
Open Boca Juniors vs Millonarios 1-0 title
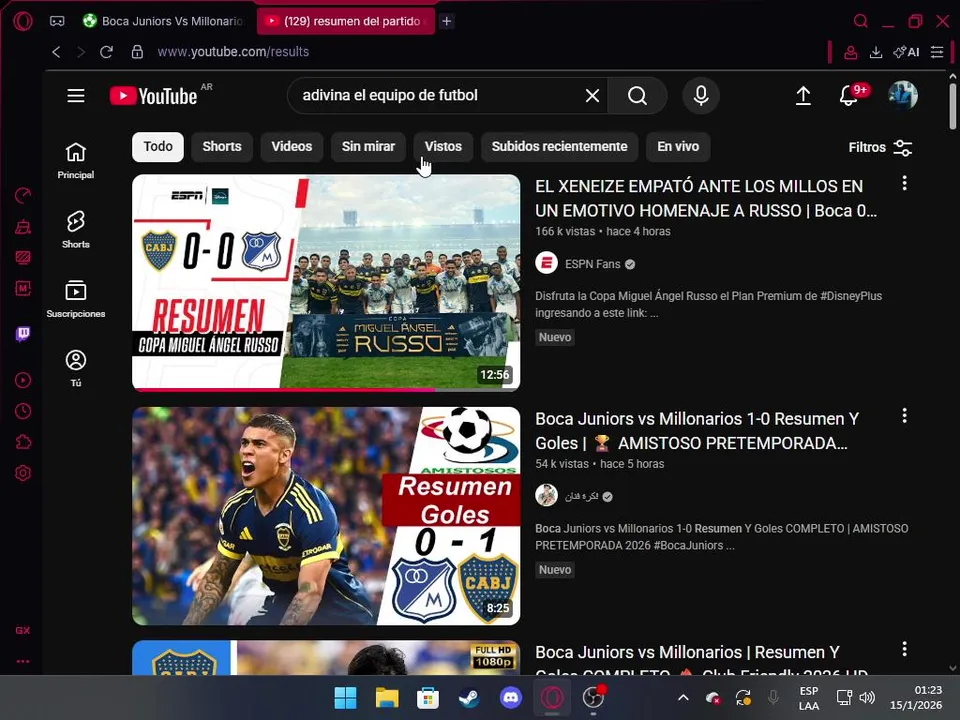coord(697,431)
